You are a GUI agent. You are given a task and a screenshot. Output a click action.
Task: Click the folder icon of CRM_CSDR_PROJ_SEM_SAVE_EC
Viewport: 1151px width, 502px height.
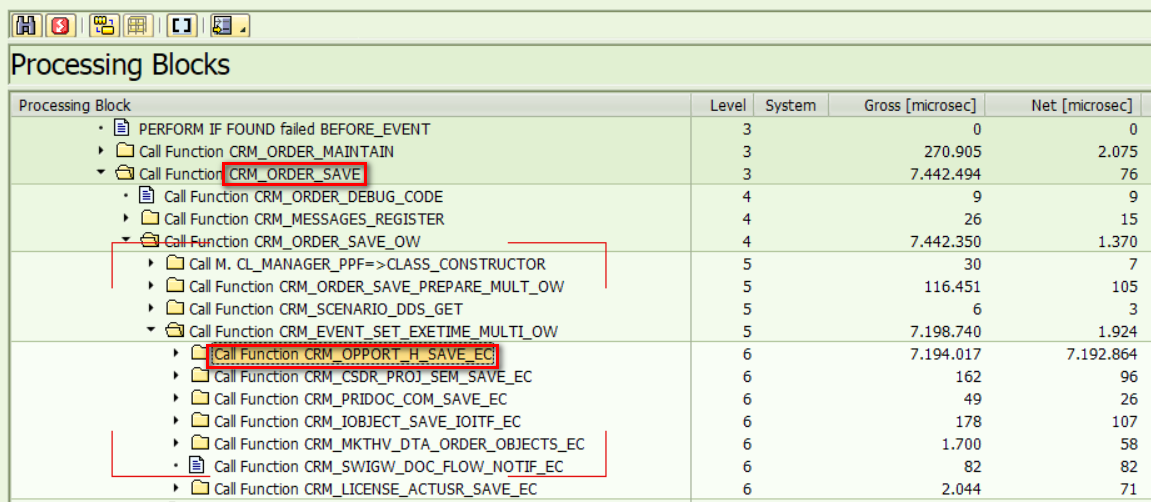tap(200, 376)
